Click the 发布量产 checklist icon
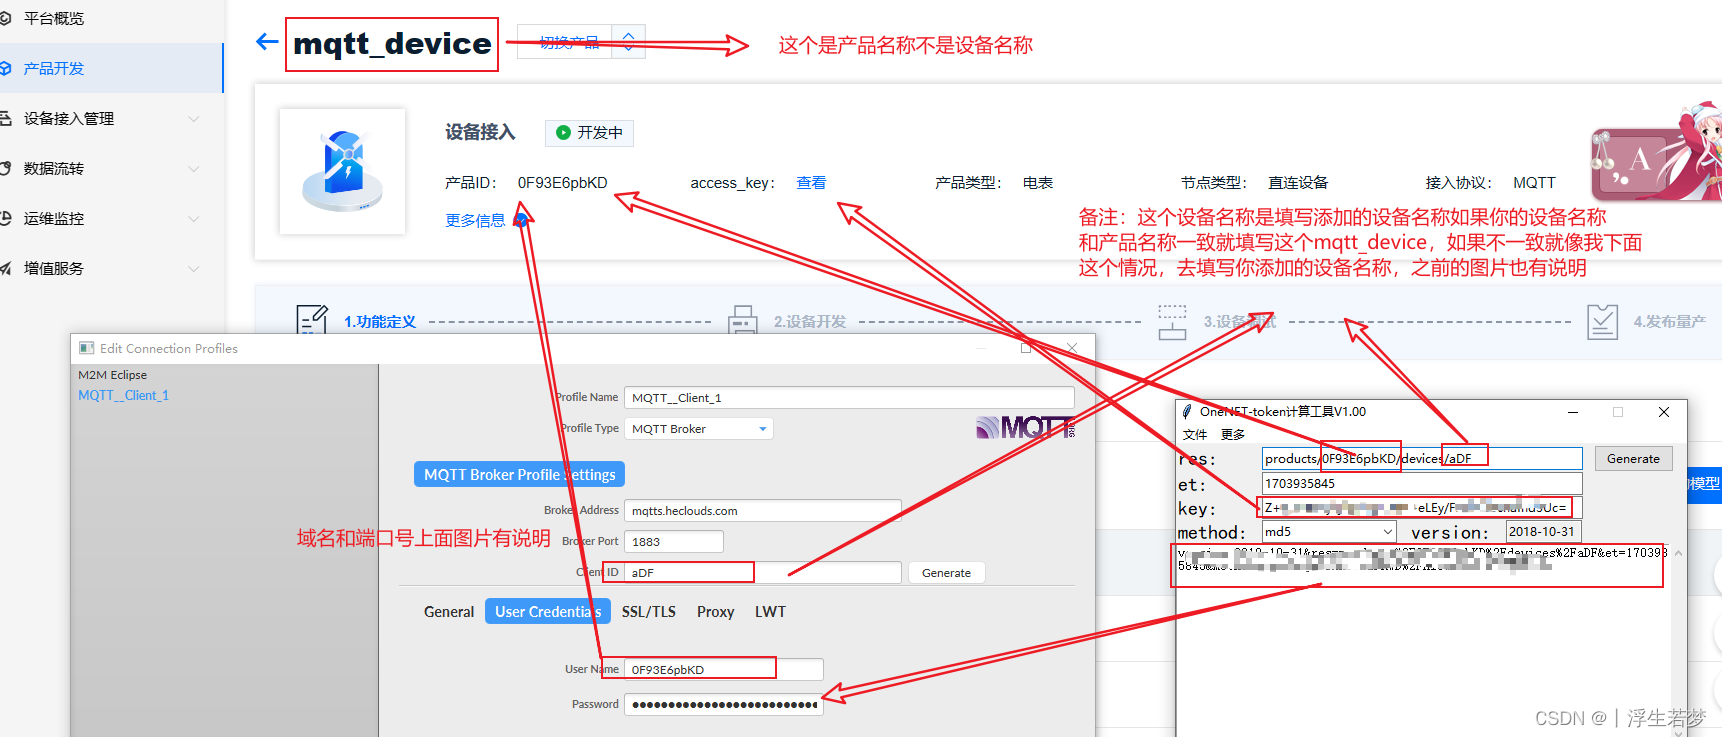This screenshot has height=737, width=1722. click(x=1602, y=321)
